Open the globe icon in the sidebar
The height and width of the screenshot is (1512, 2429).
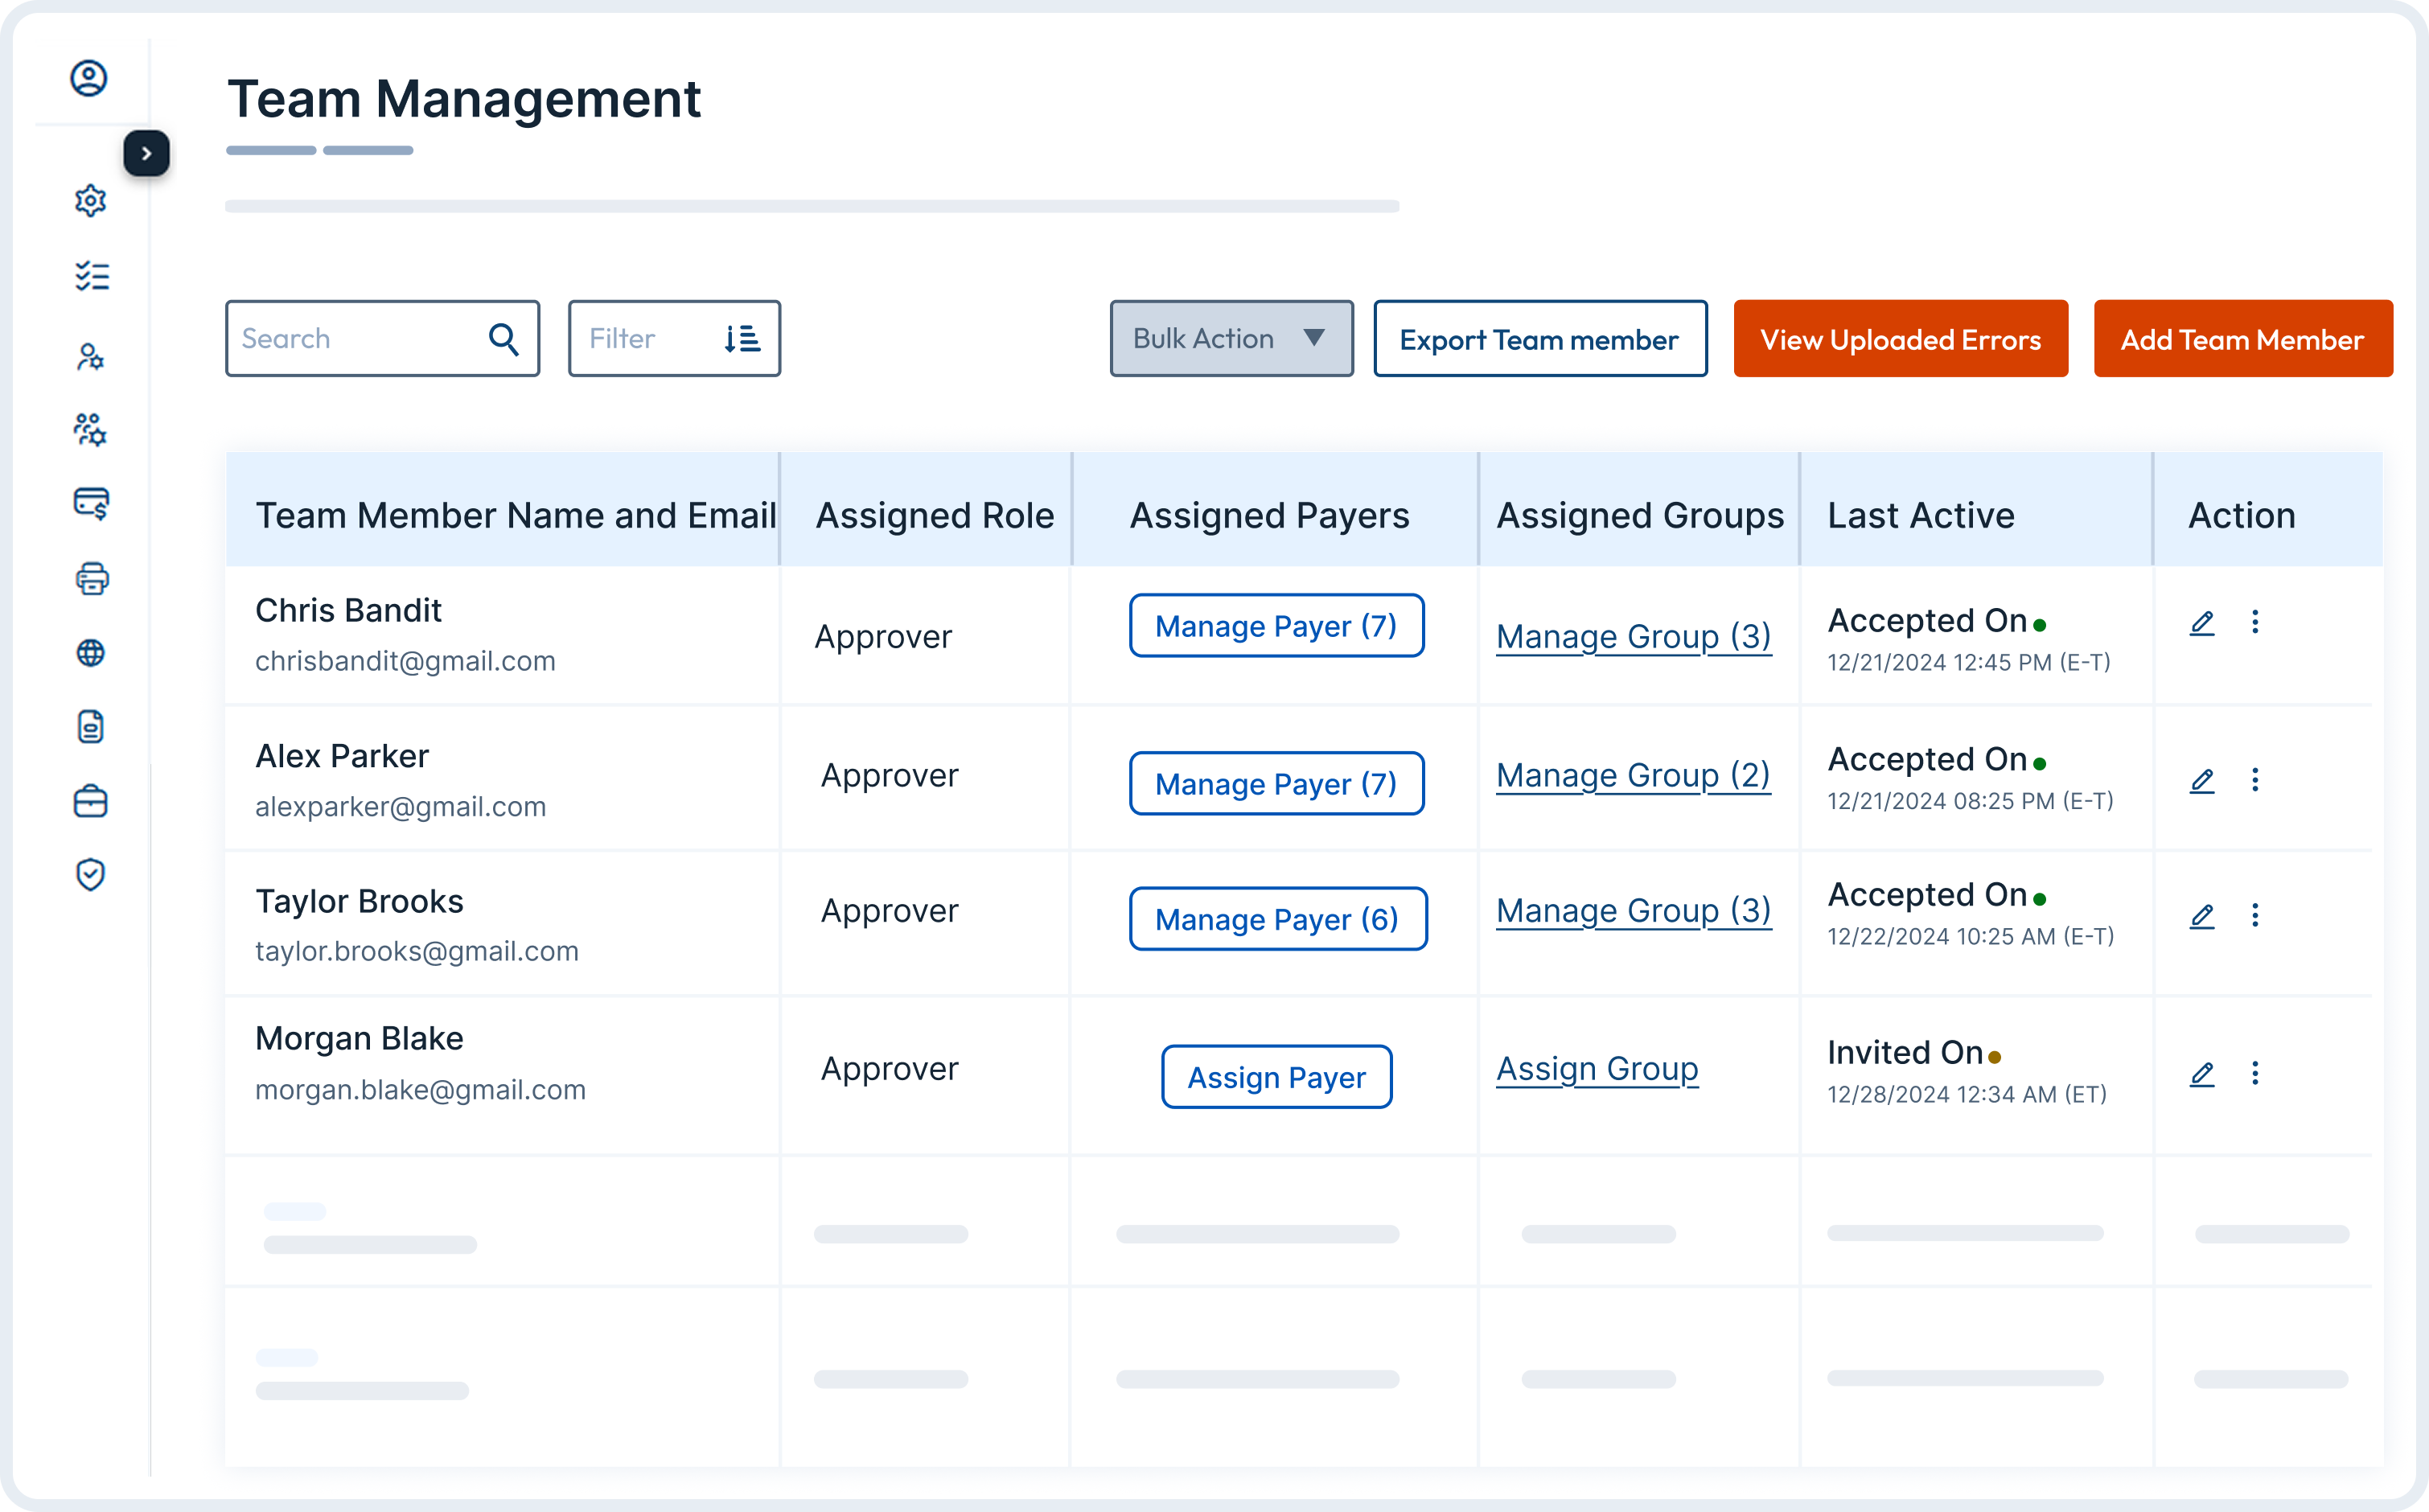point(92,653)
